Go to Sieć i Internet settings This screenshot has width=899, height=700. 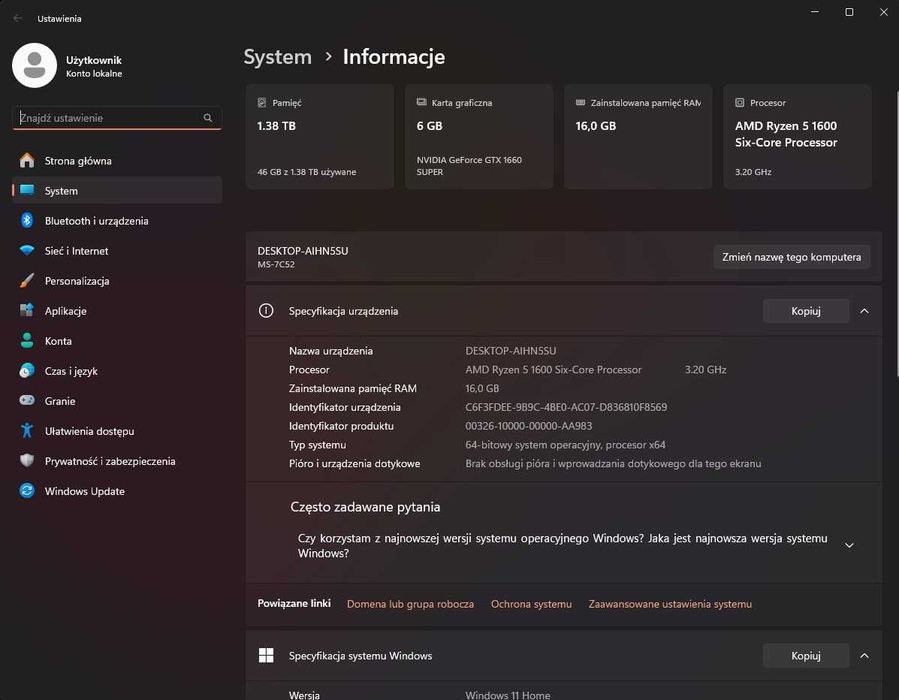[117, 251]
